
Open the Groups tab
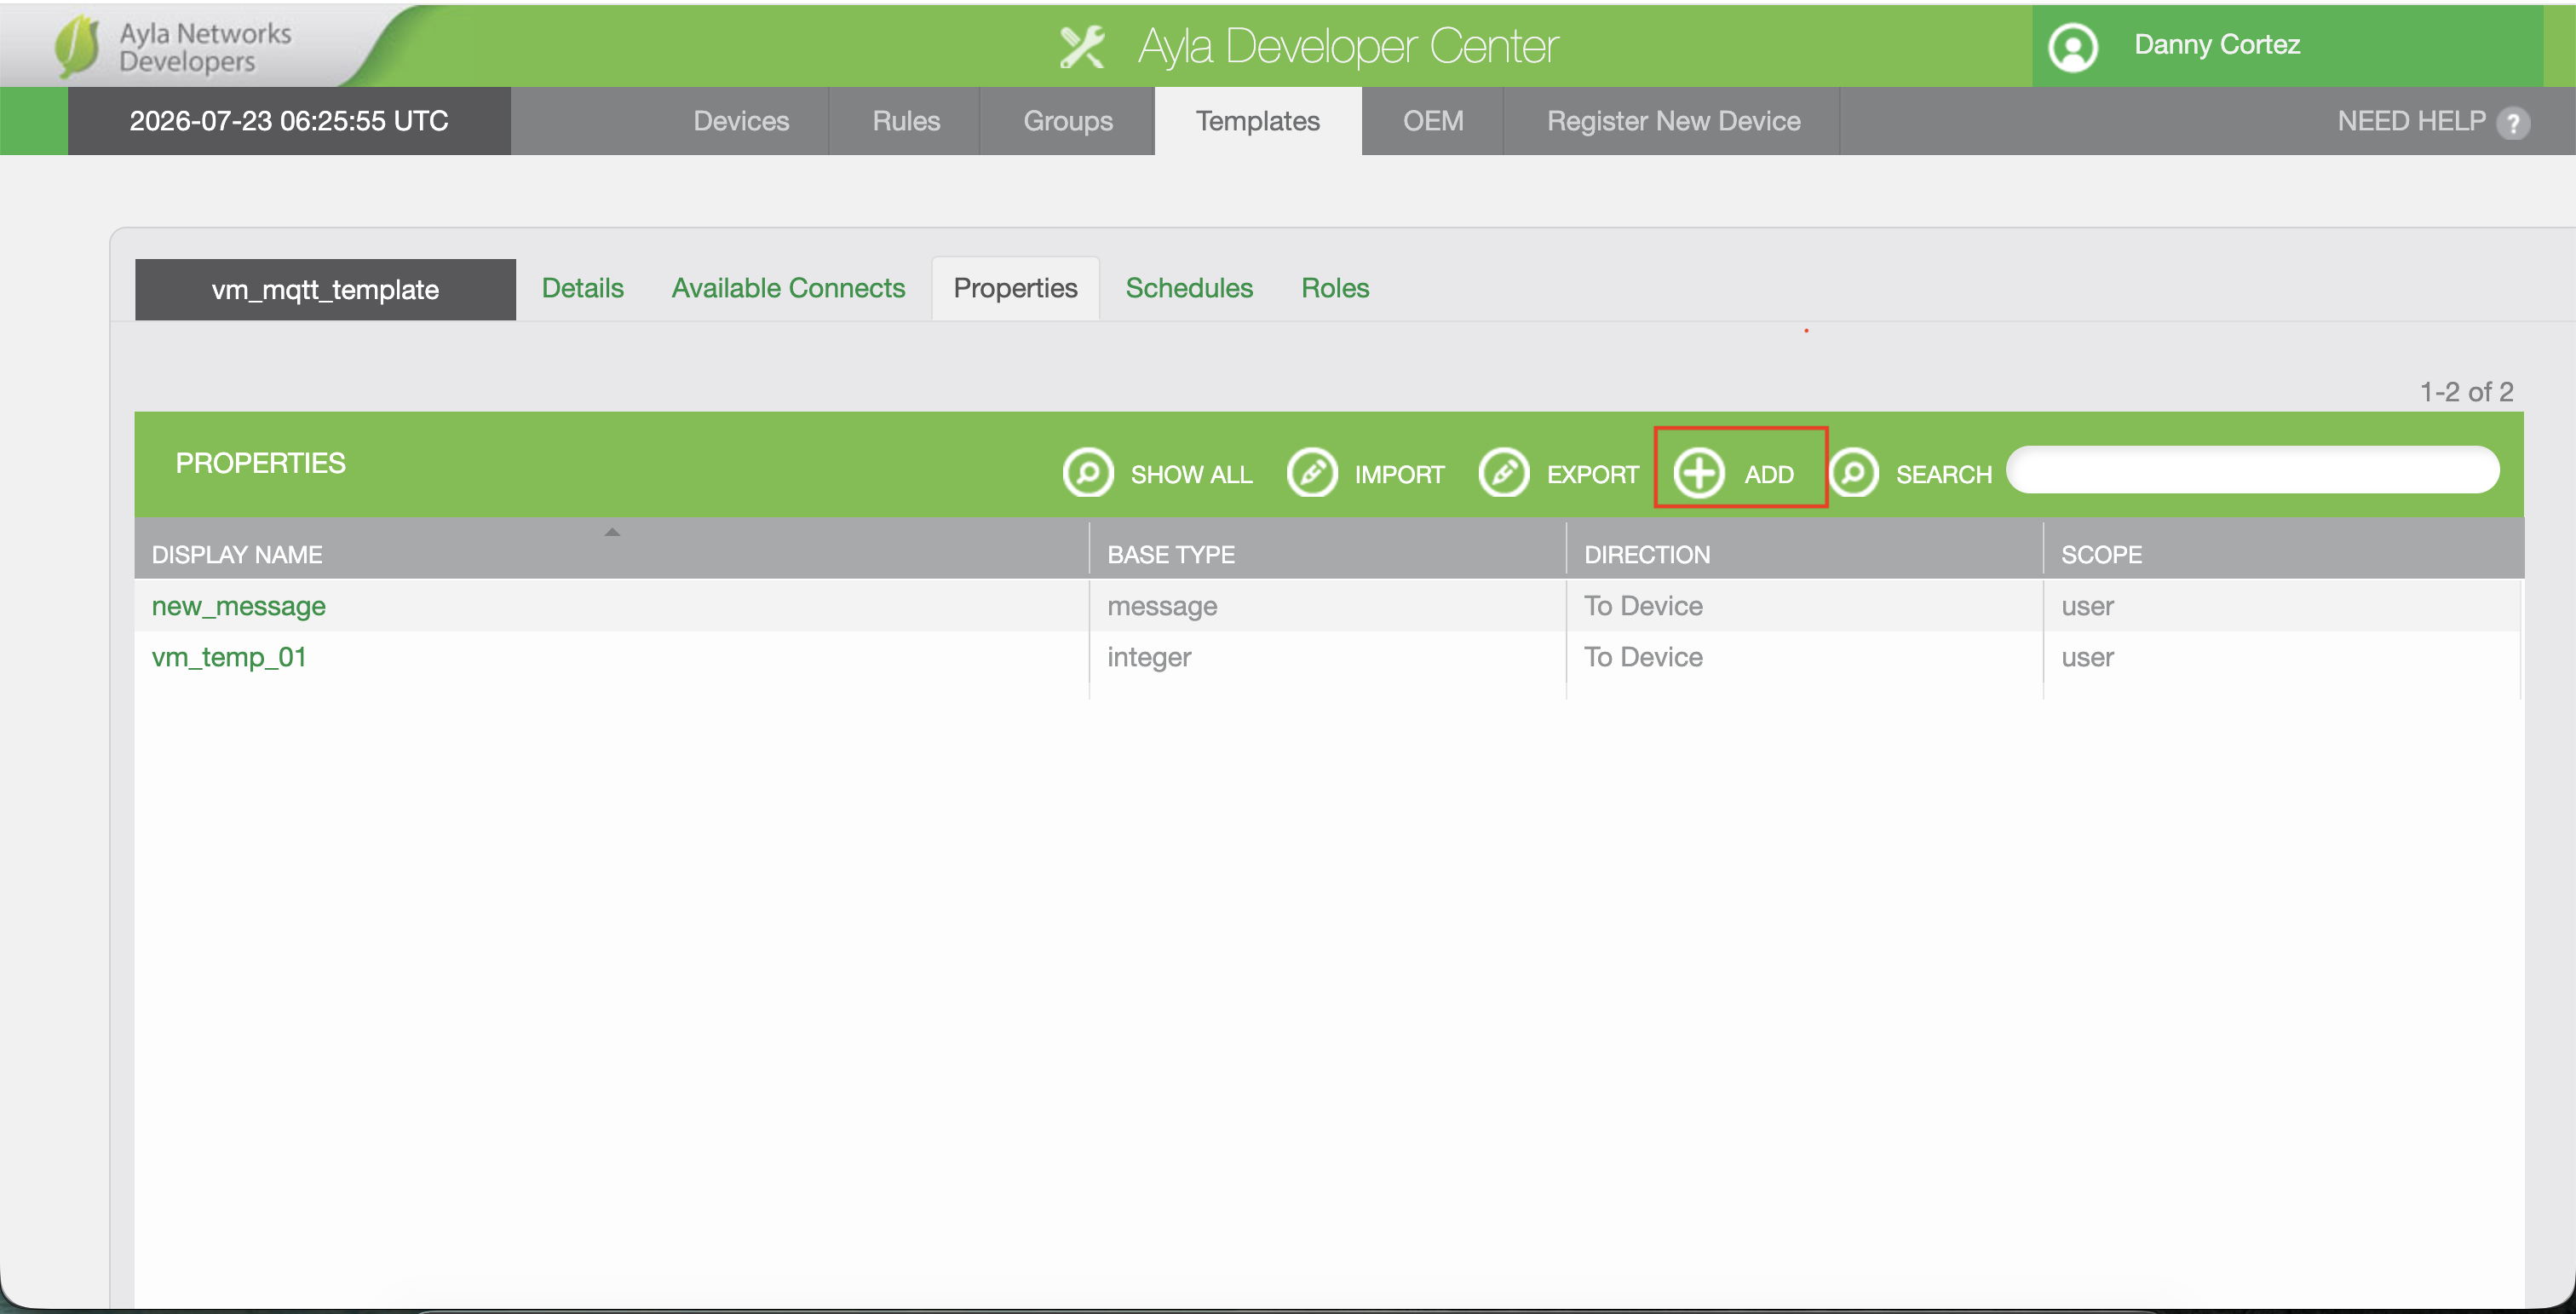[1068, 121]
